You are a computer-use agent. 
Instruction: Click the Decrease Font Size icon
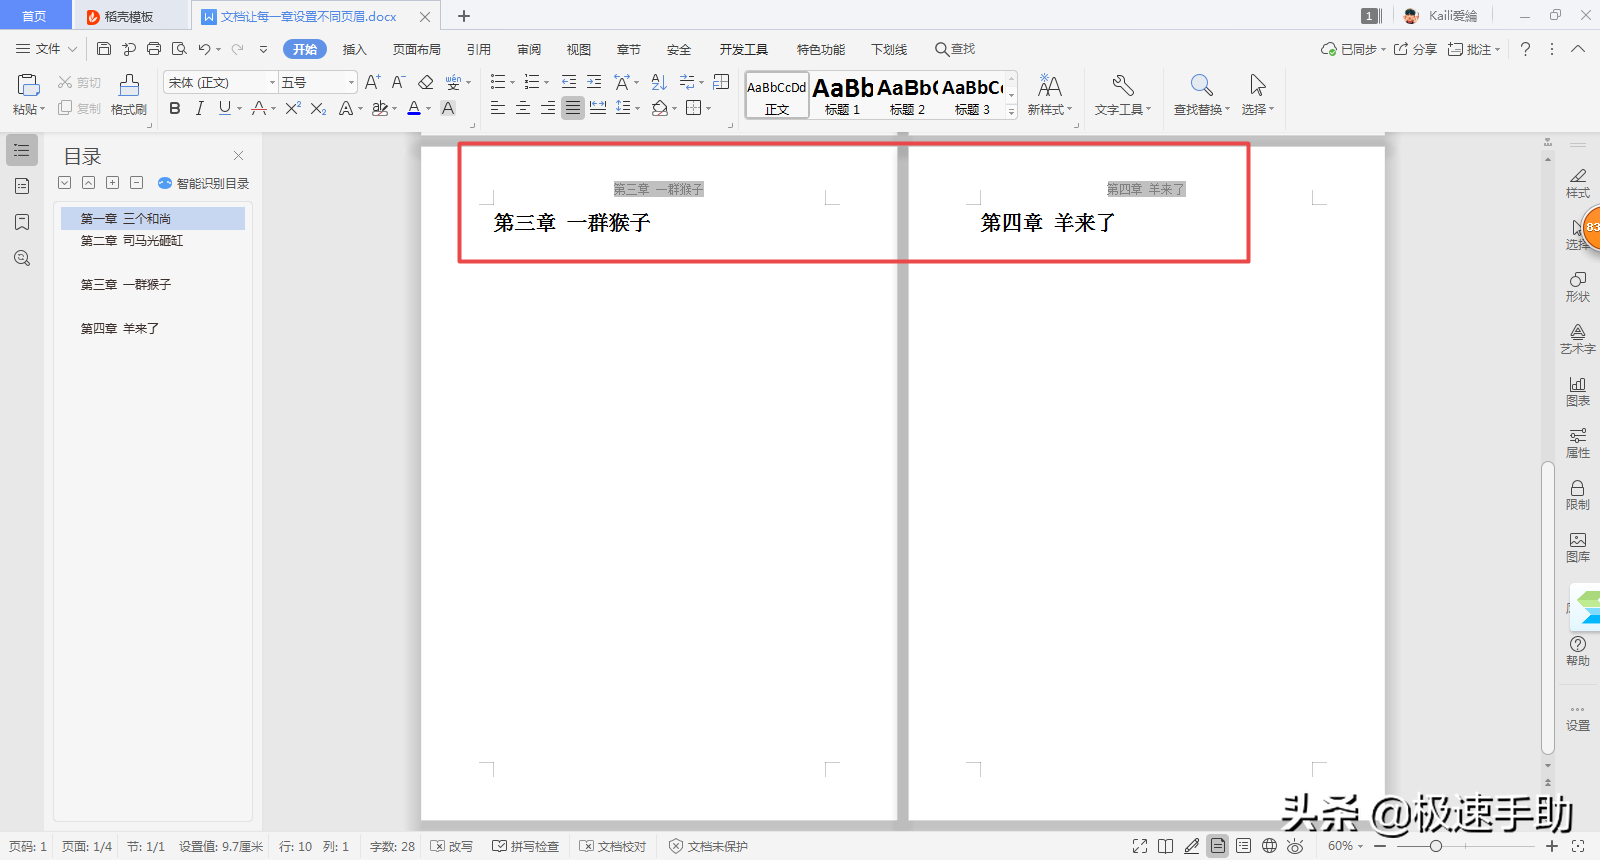[x=398, y=82]
